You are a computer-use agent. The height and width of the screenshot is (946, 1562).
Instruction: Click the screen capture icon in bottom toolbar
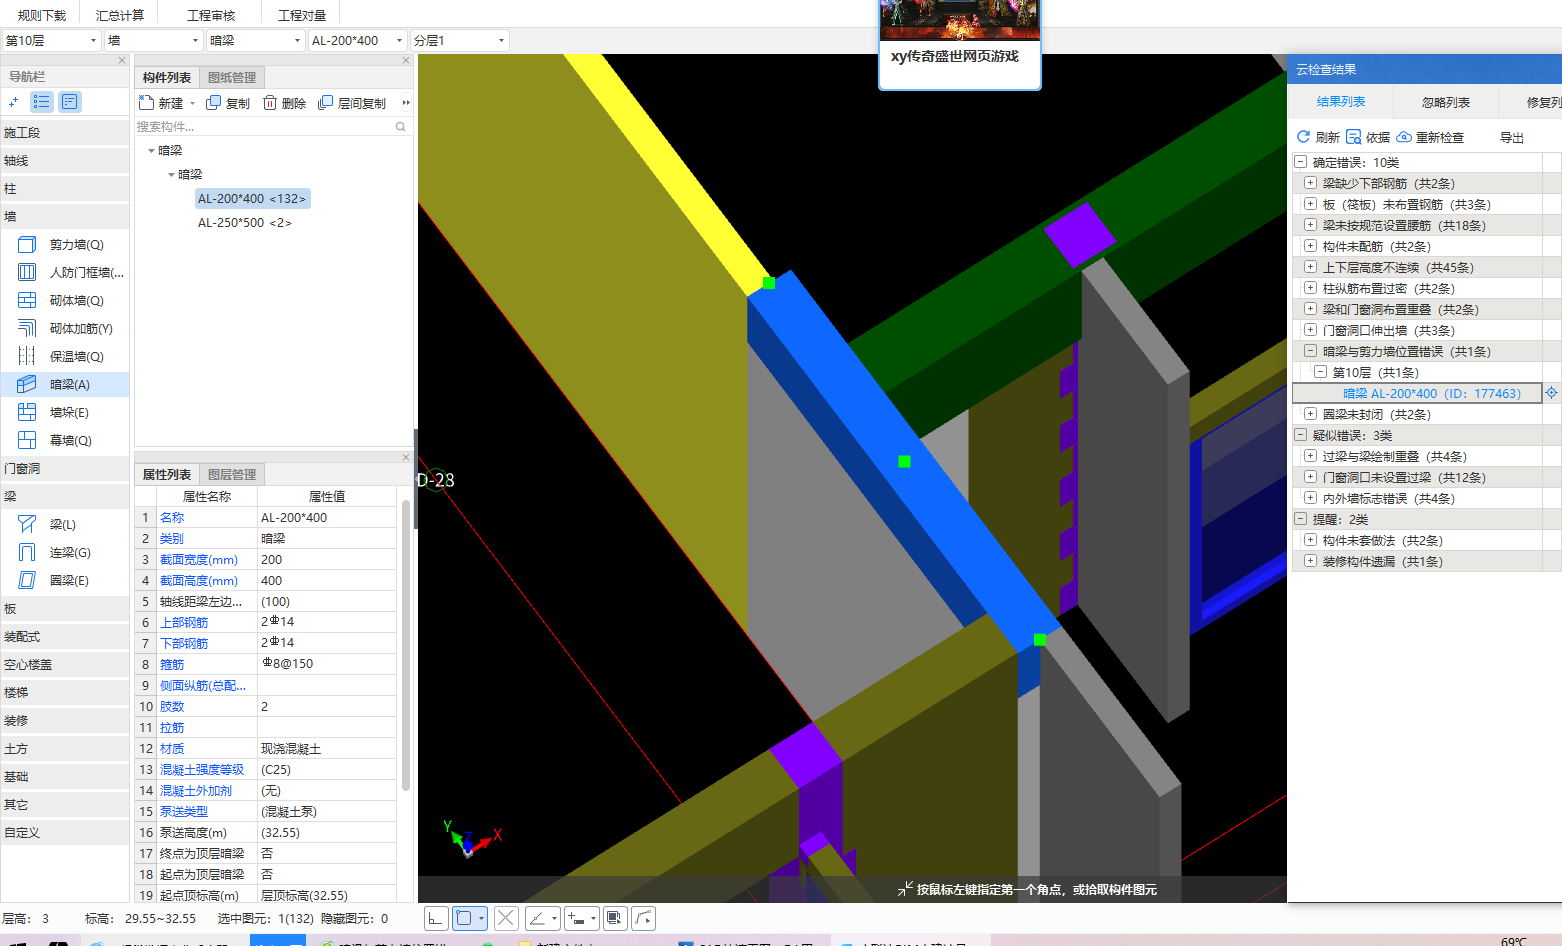tap(615, 918)
